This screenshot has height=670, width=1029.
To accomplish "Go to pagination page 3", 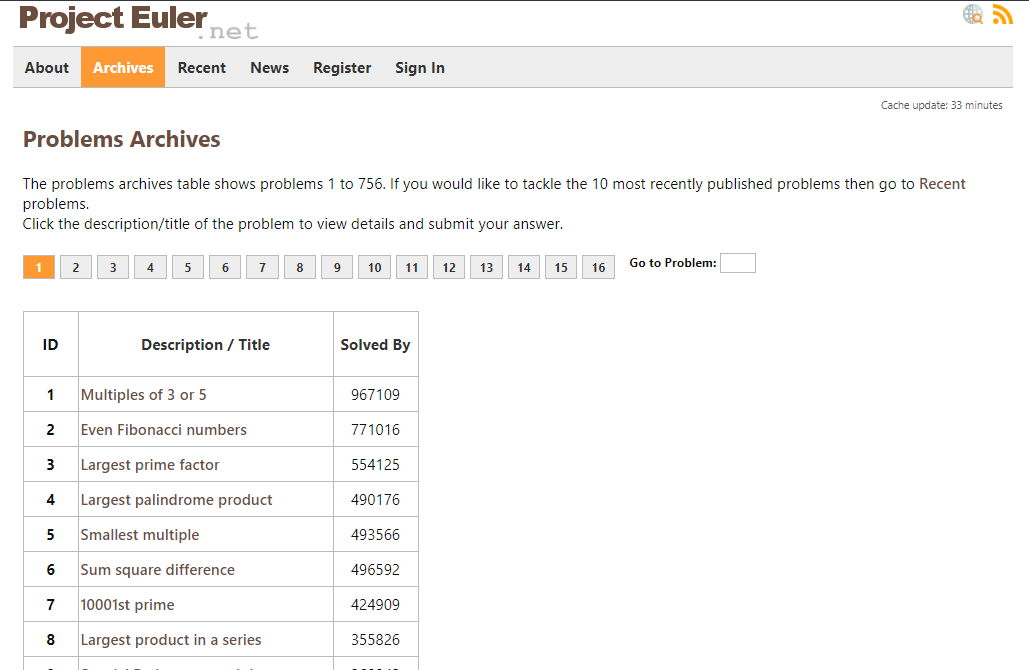I will pos(113,267).
